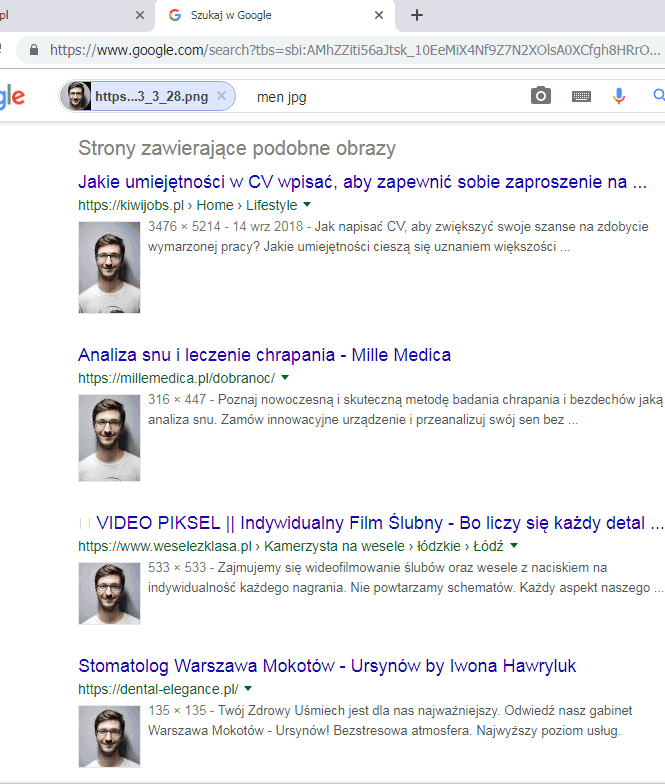Viewport: 665px width, 784px height.
Task: Expand dropdown arrow beside dental-elegance.pl URL
Action: [x=248, y=688]
